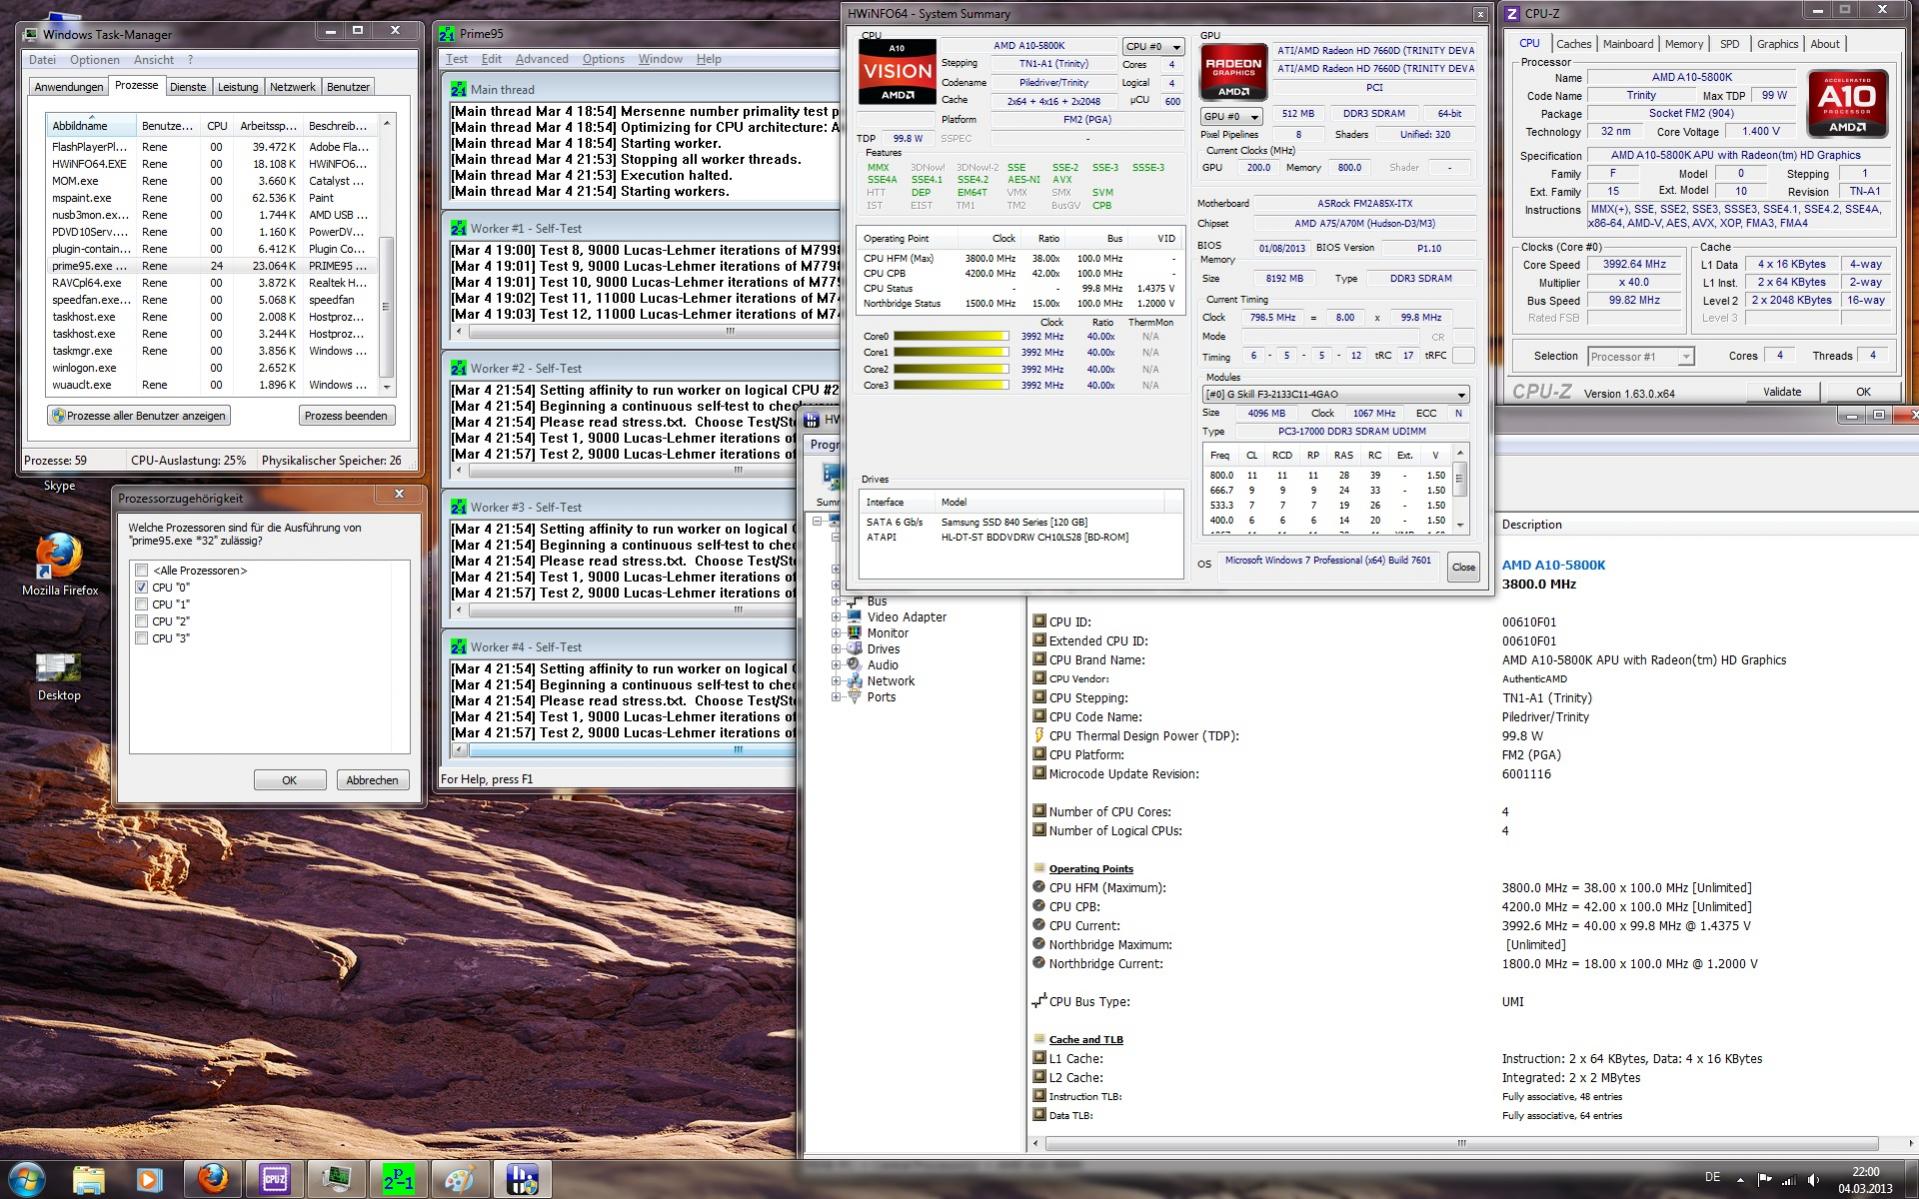Click the CPU-Z taskbar icon

pos(274,1179)
